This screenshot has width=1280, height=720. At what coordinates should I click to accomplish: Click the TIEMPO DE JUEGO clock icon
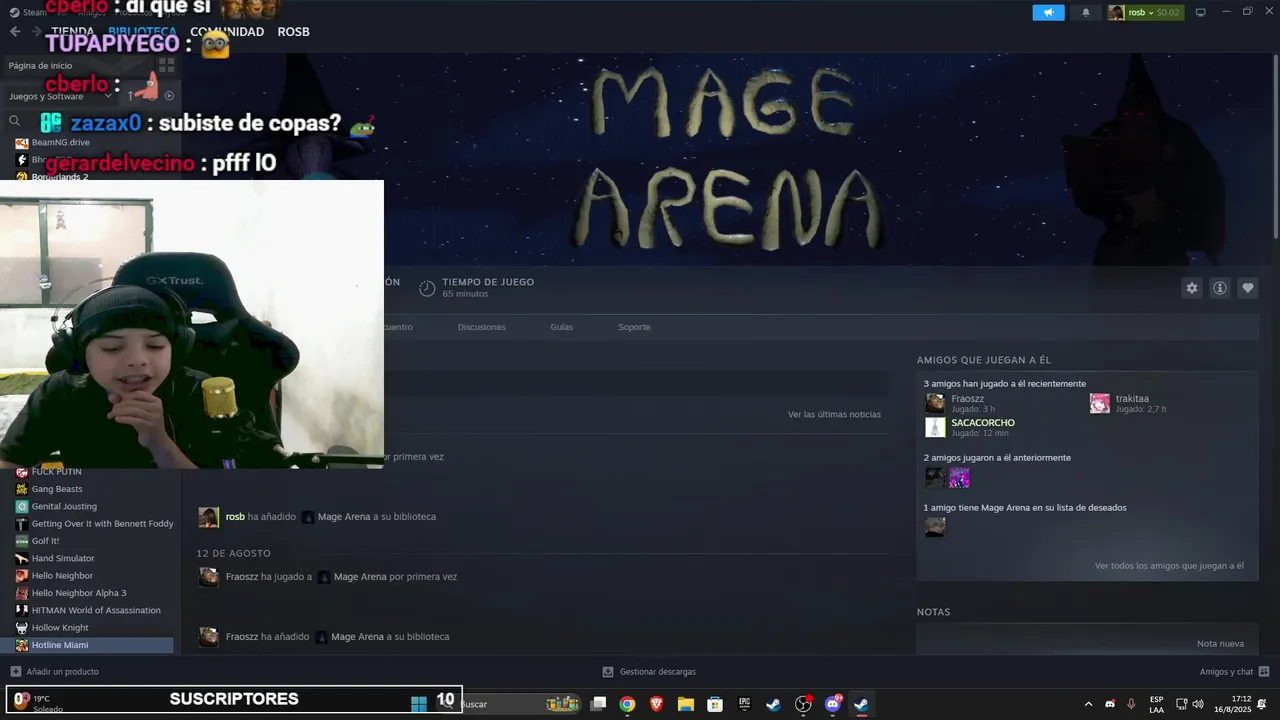point(427,288)
